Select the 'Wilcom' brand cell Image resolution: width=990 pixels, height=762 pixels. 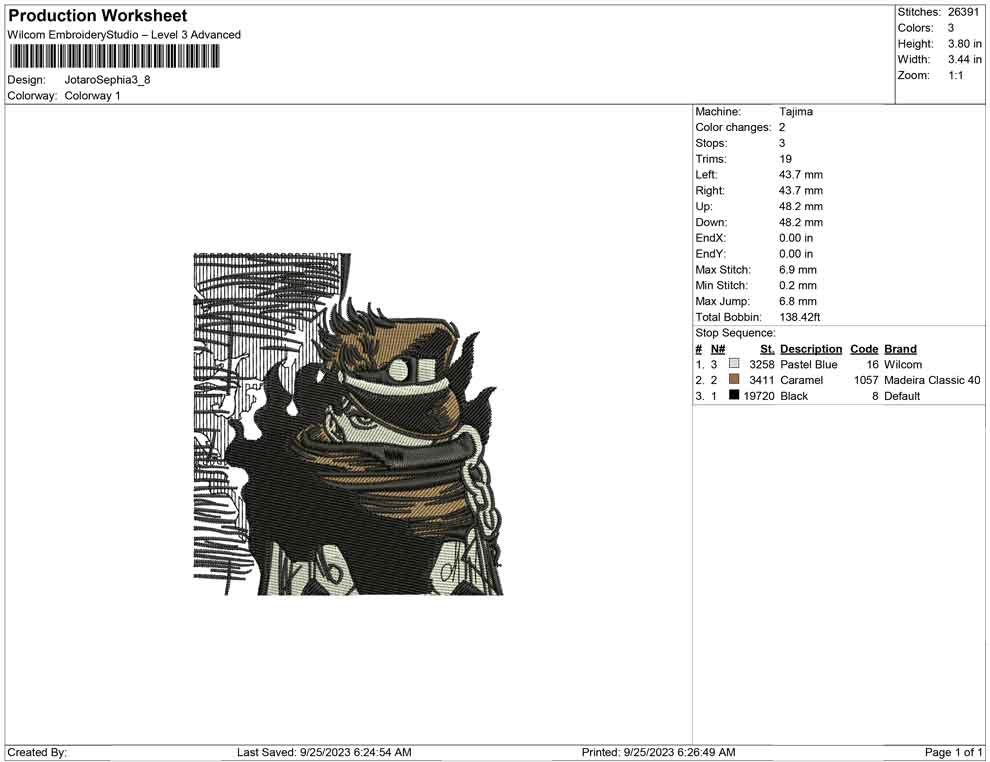pos(903,364)
